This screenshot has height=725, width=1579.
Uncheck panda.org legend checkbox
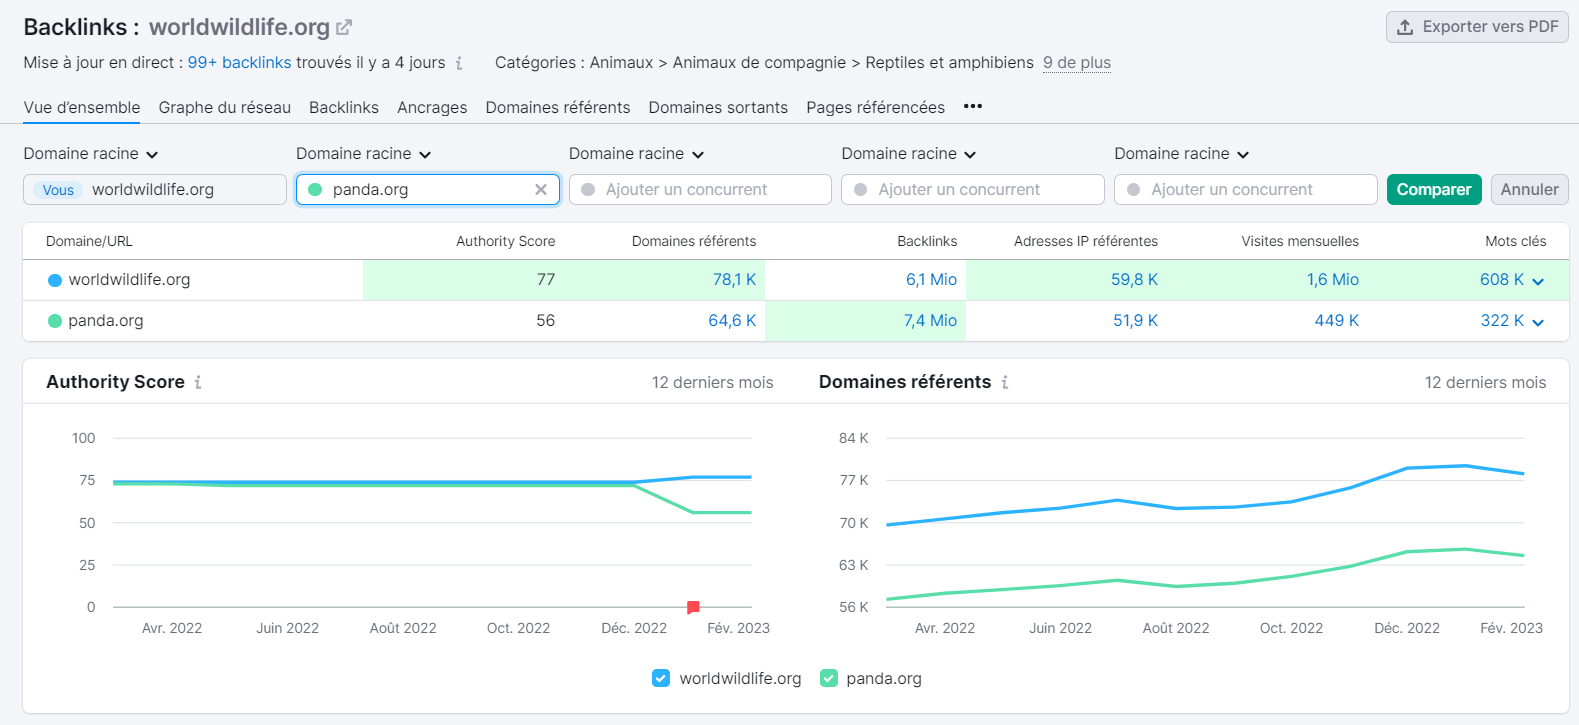tap(828, 678)
